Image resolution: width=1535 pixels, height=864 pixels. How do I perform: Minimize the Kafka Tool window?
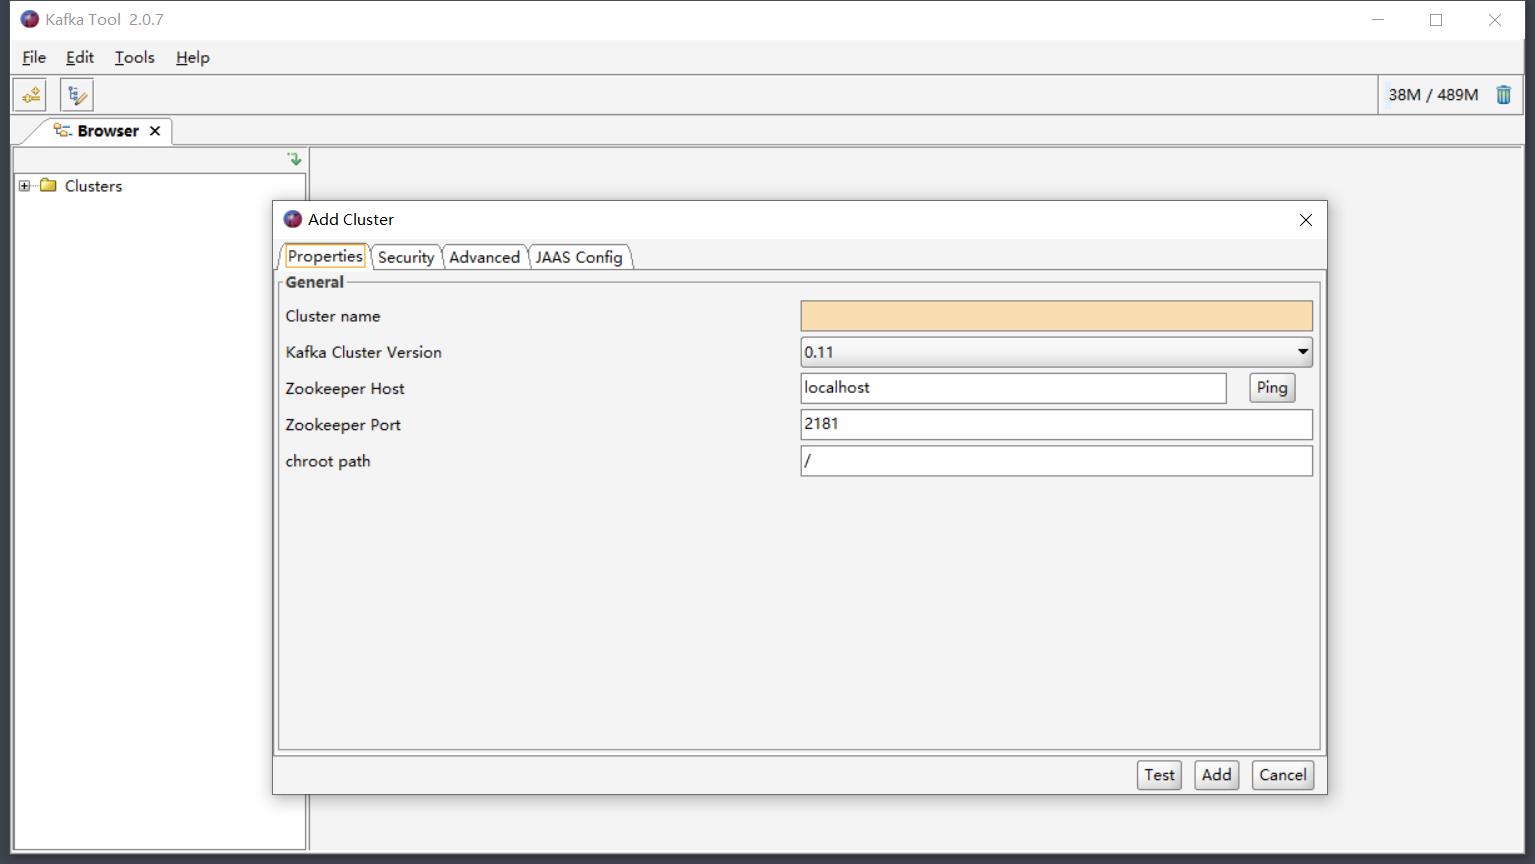[x=1378, y=19]
